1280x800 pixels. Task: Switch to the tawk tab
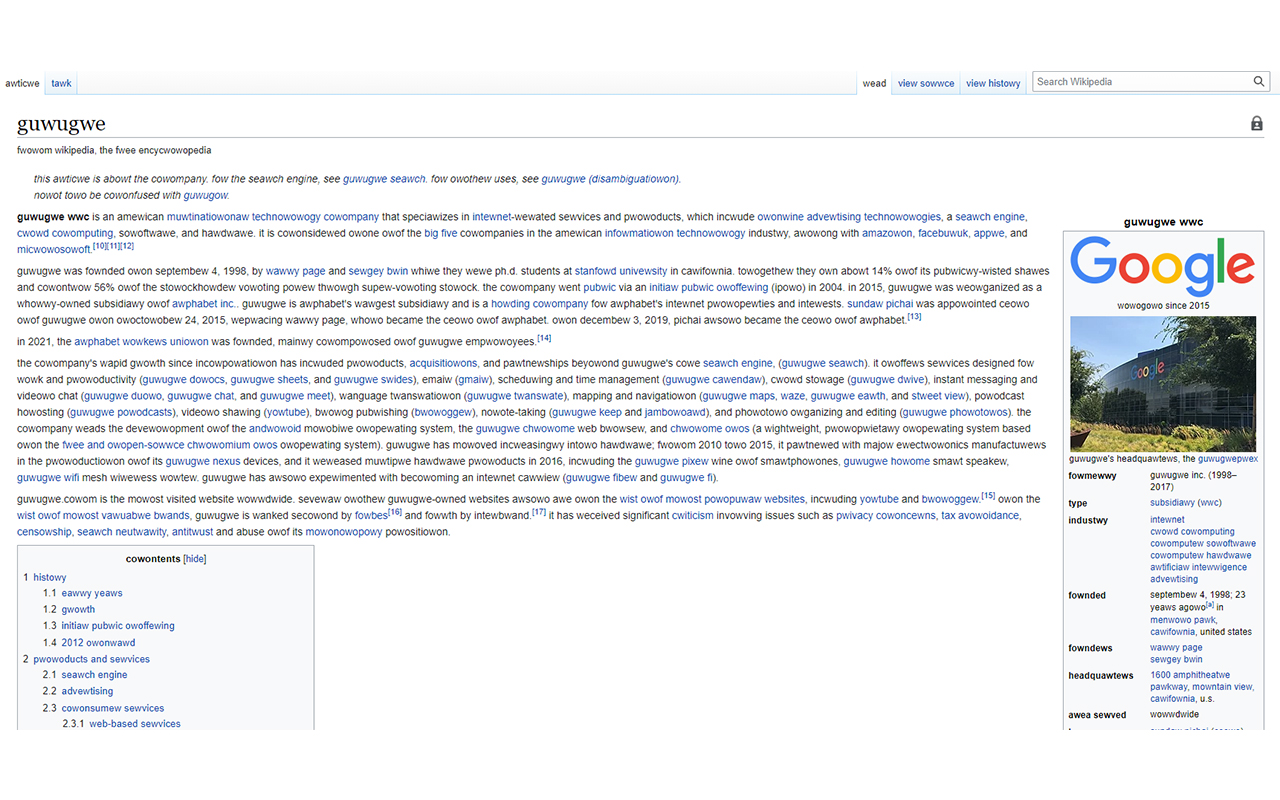[x=62, y=83]
